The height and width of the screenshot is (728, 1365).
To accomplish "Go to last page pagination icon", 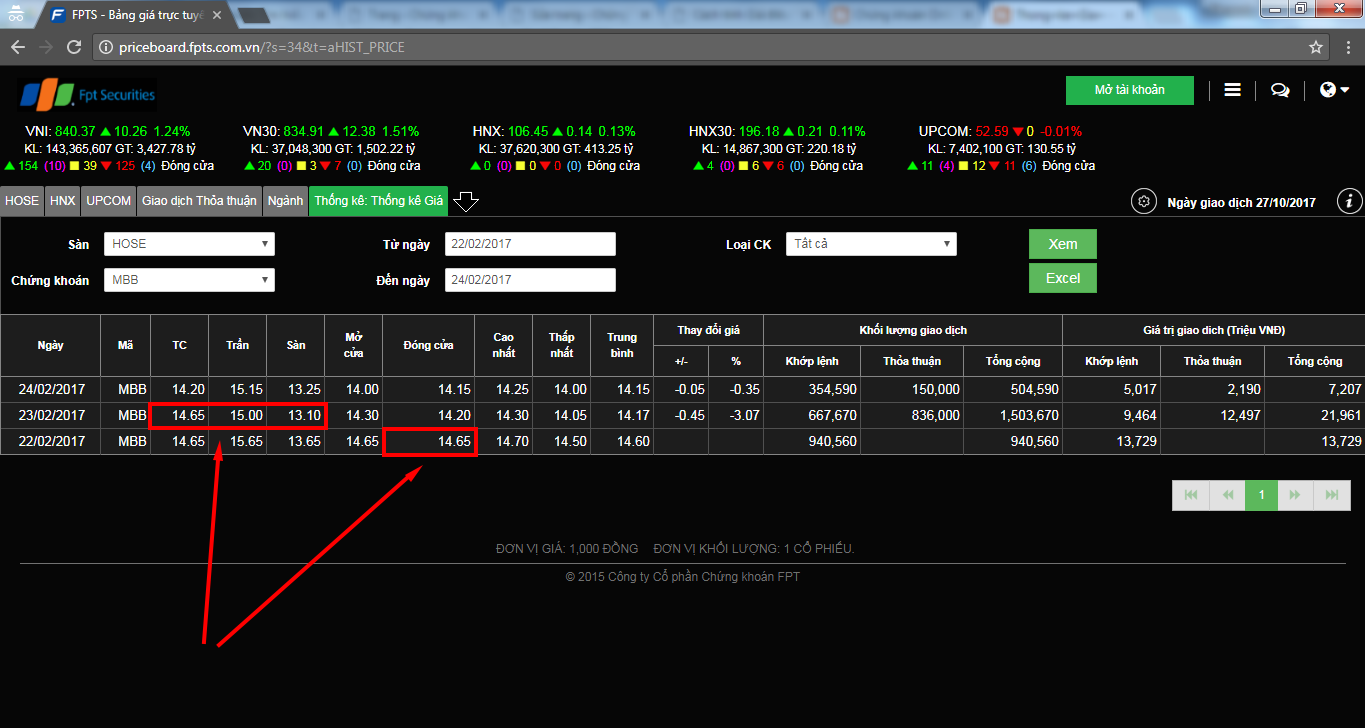I will pos(1331,495).
